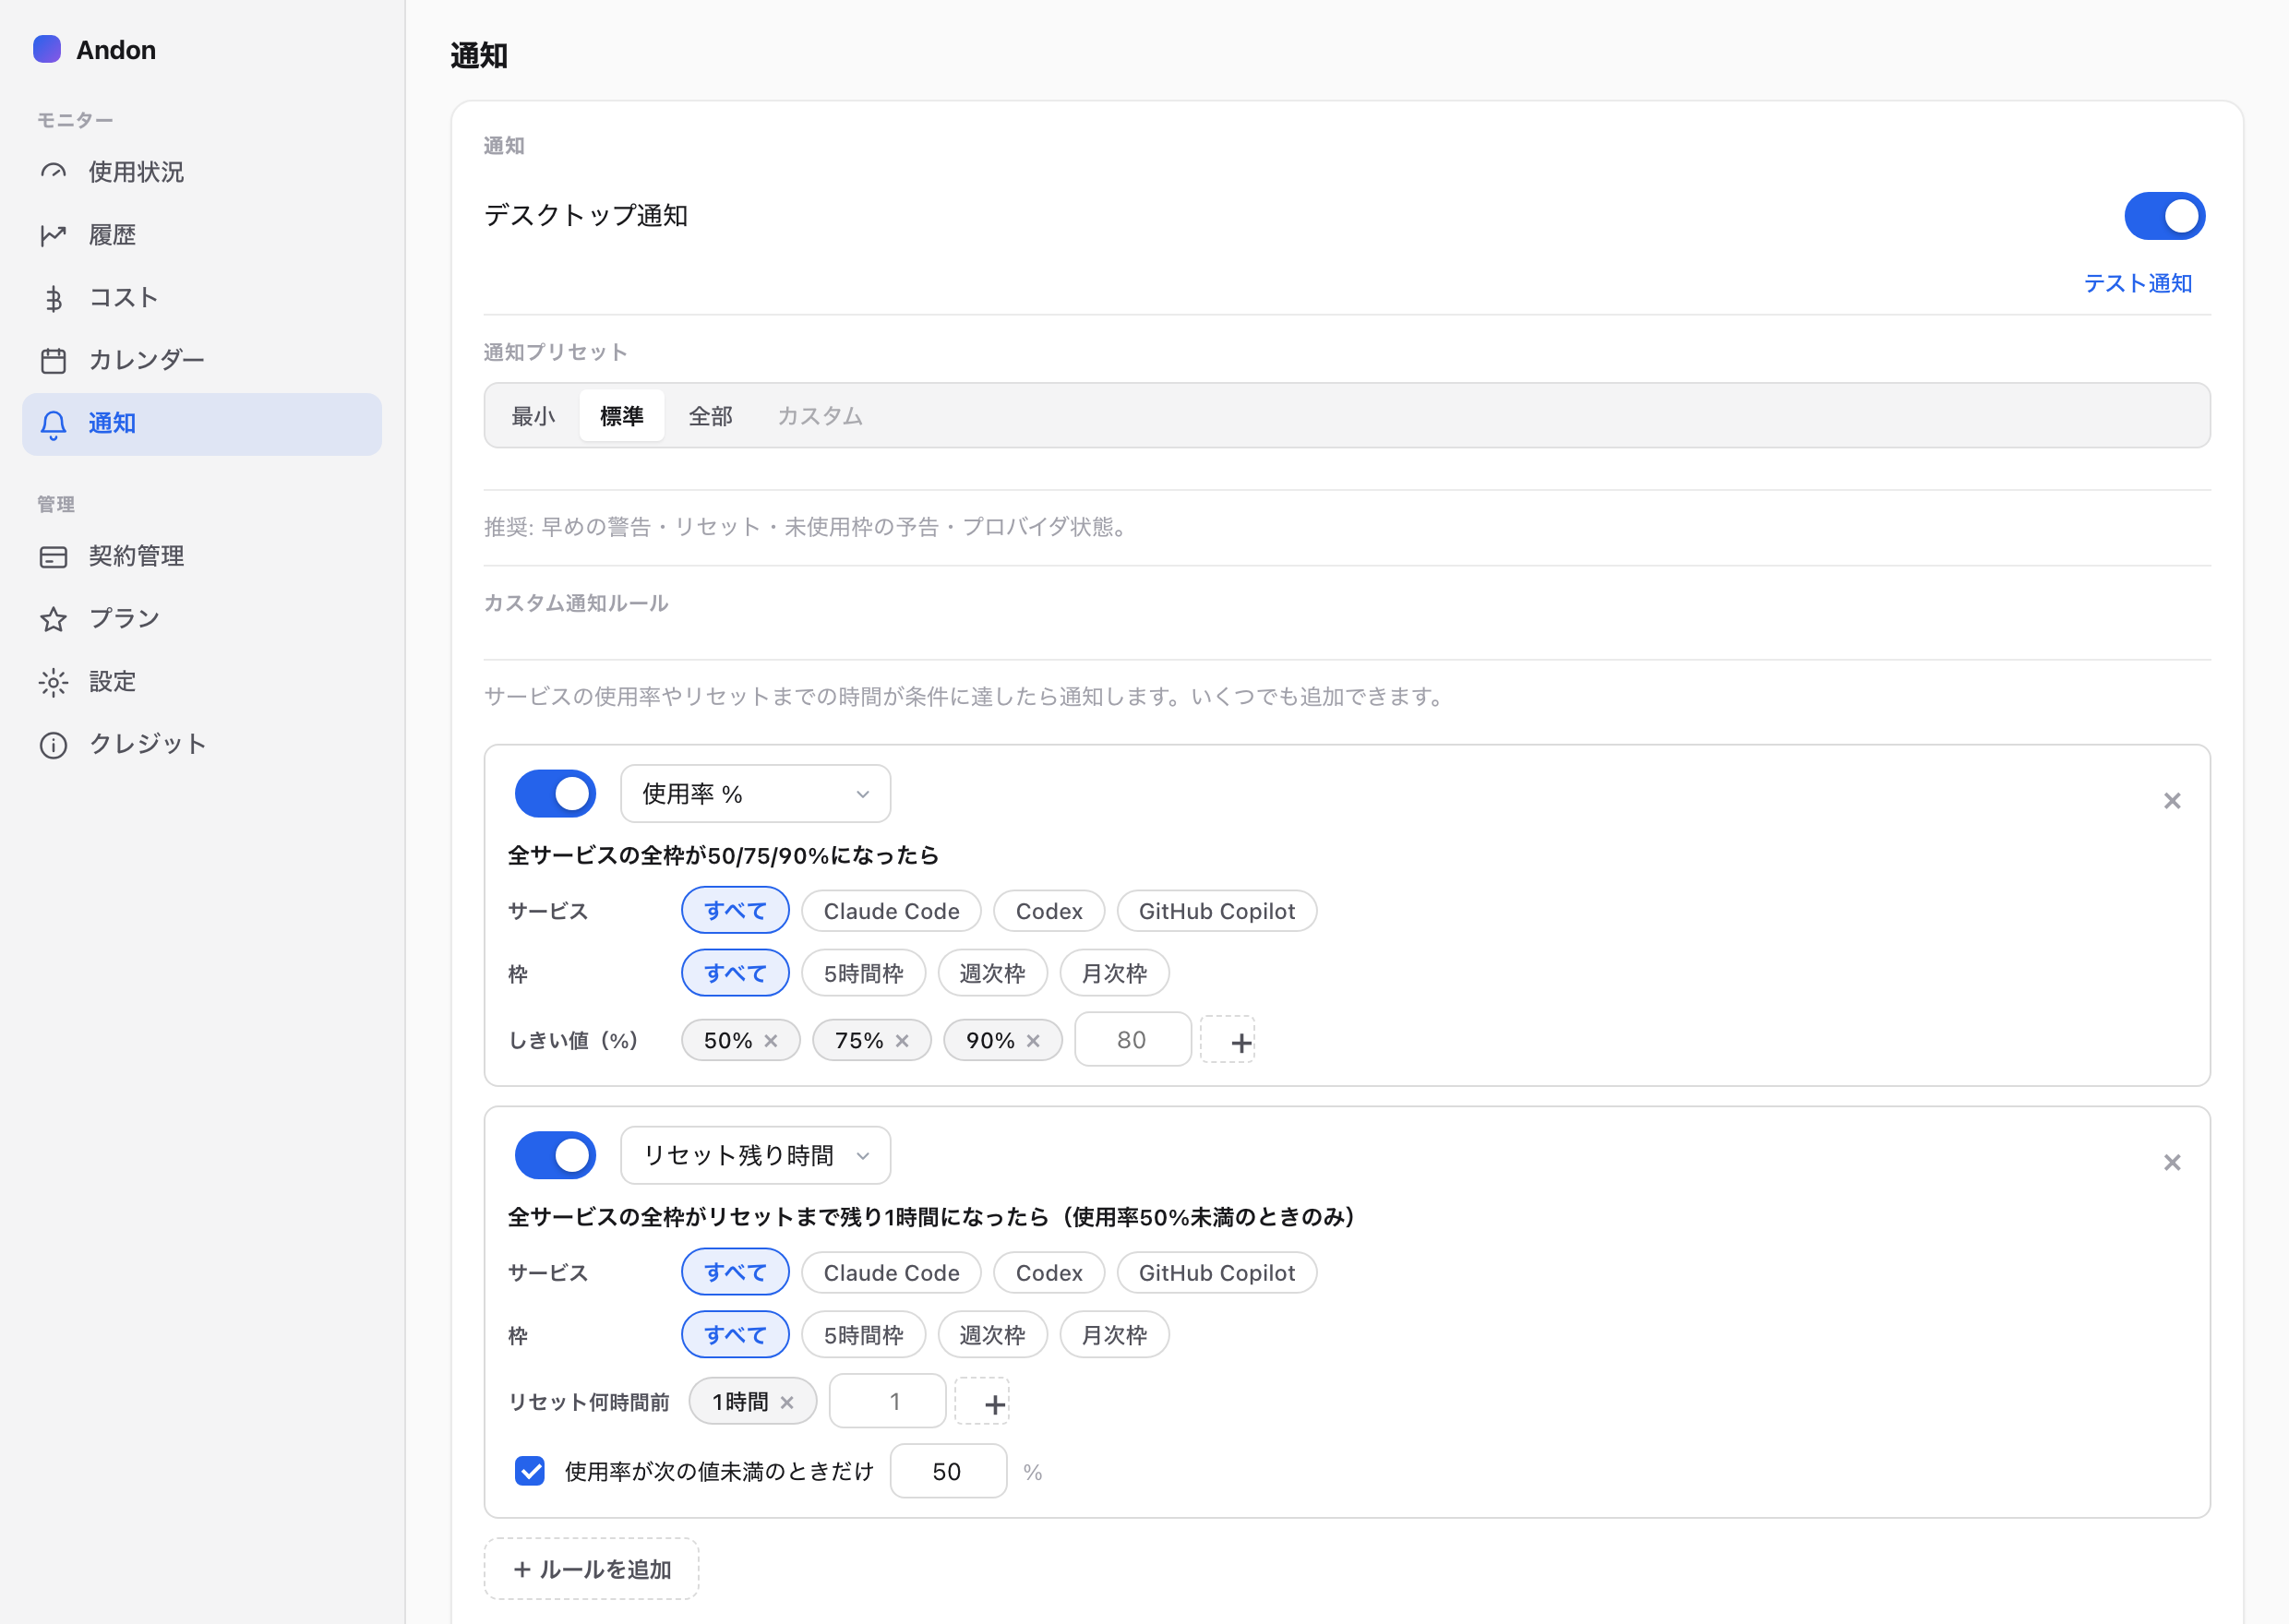Select 5時間枠 in reset rule
2289x1624 pixels.
coord(863,1335)
